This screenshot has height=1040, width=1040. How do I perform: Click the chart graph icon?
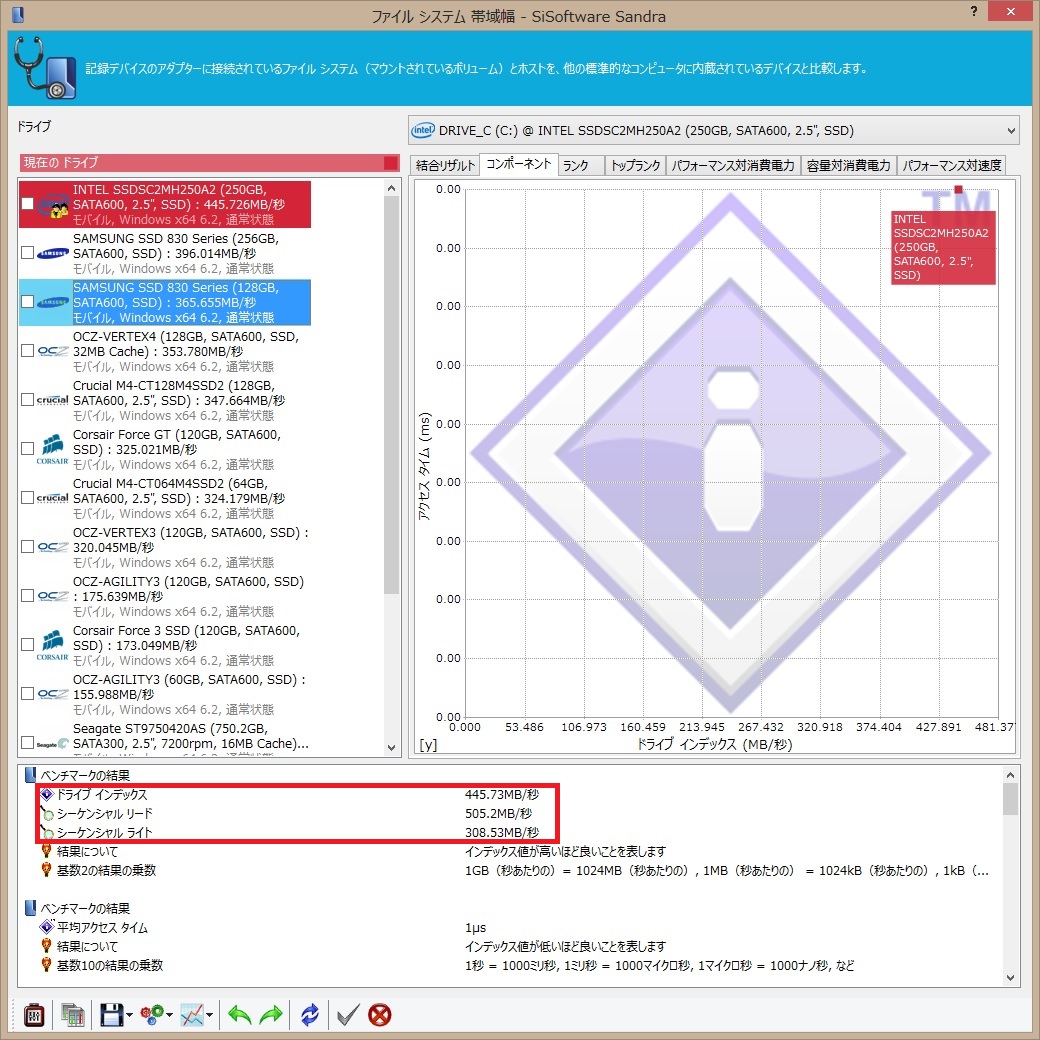pyautogui.click(x=192, y=1015)
